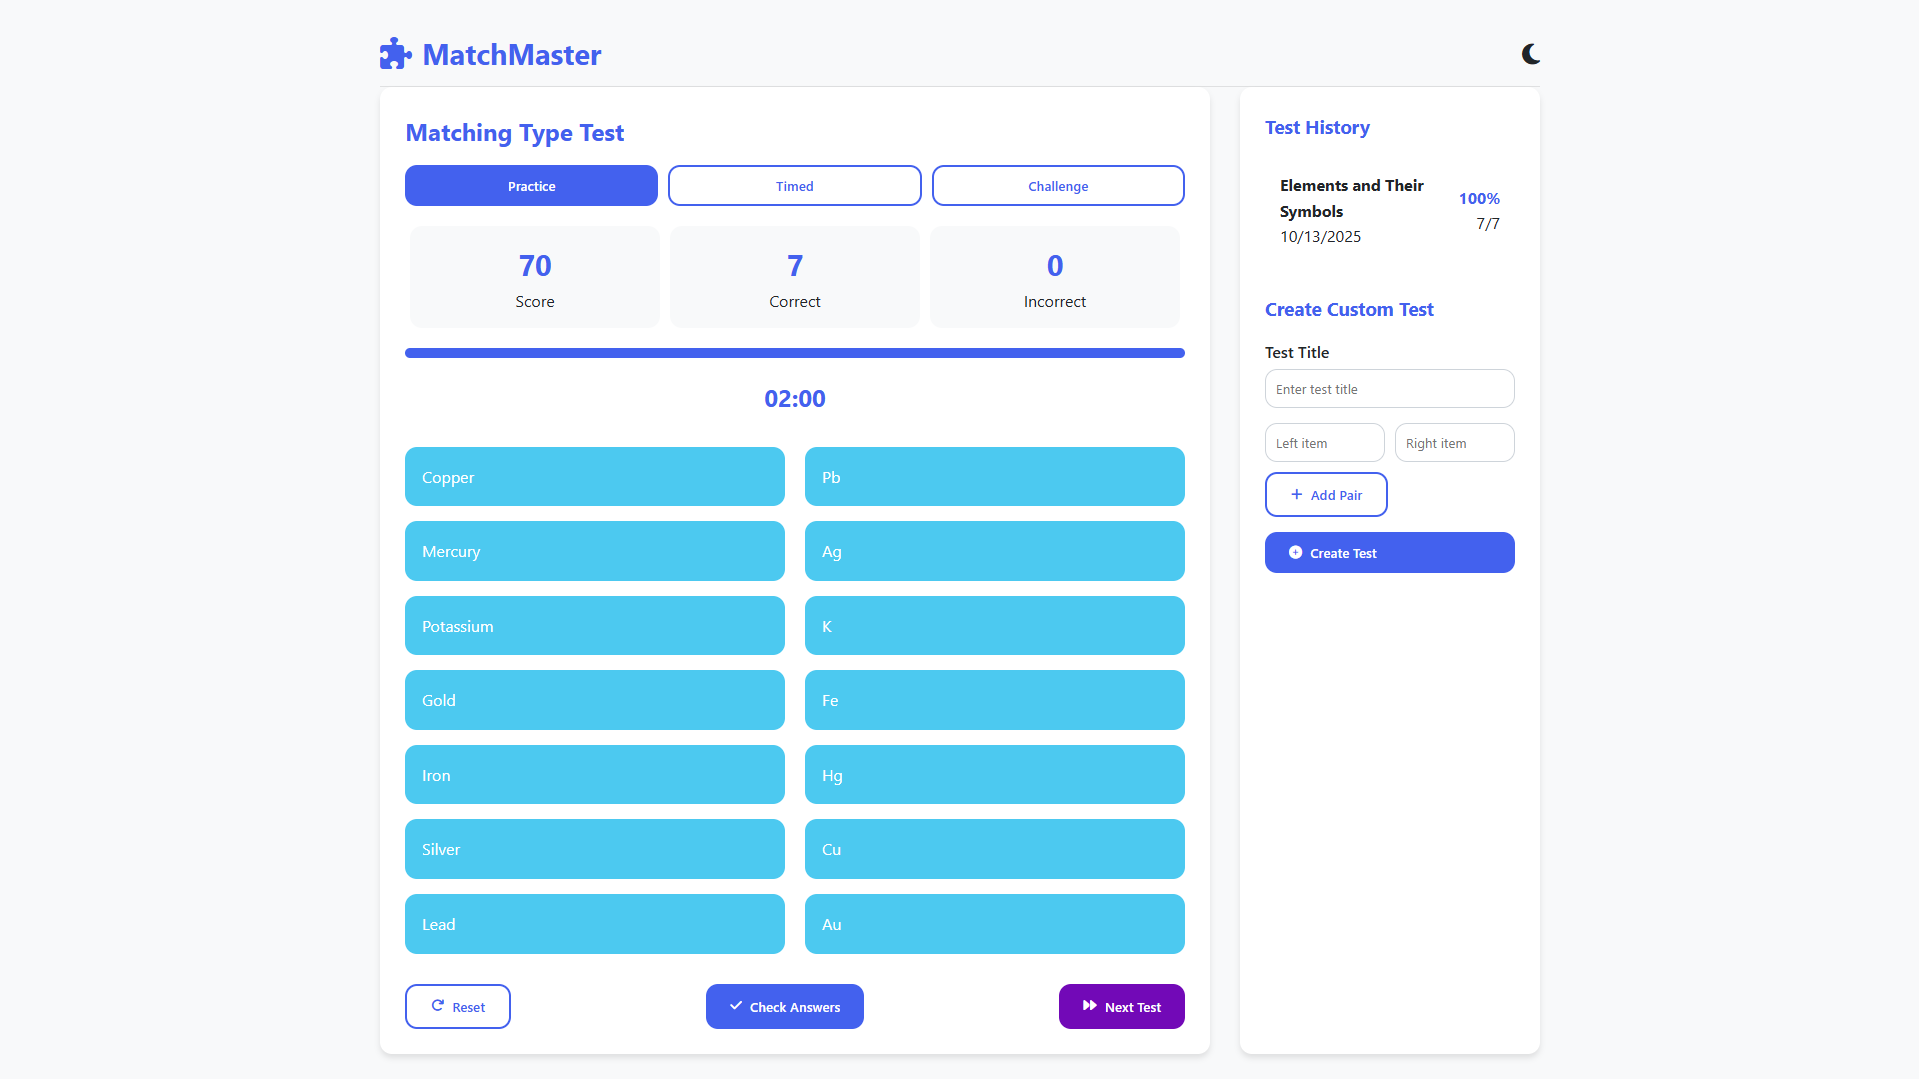Switch to Practice mode tab
1919x1079 pixels.
coord(531,186)
